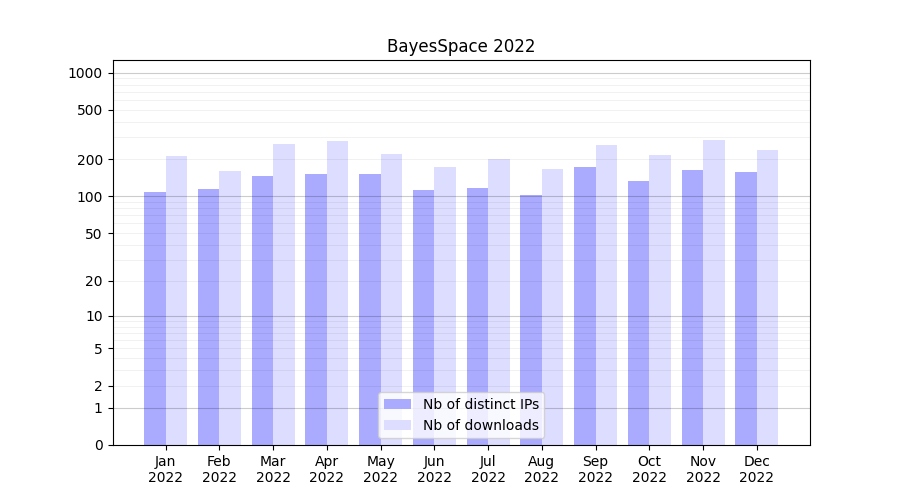Click the Jan 2022 distinct IPs bar

tap(155, 318)
